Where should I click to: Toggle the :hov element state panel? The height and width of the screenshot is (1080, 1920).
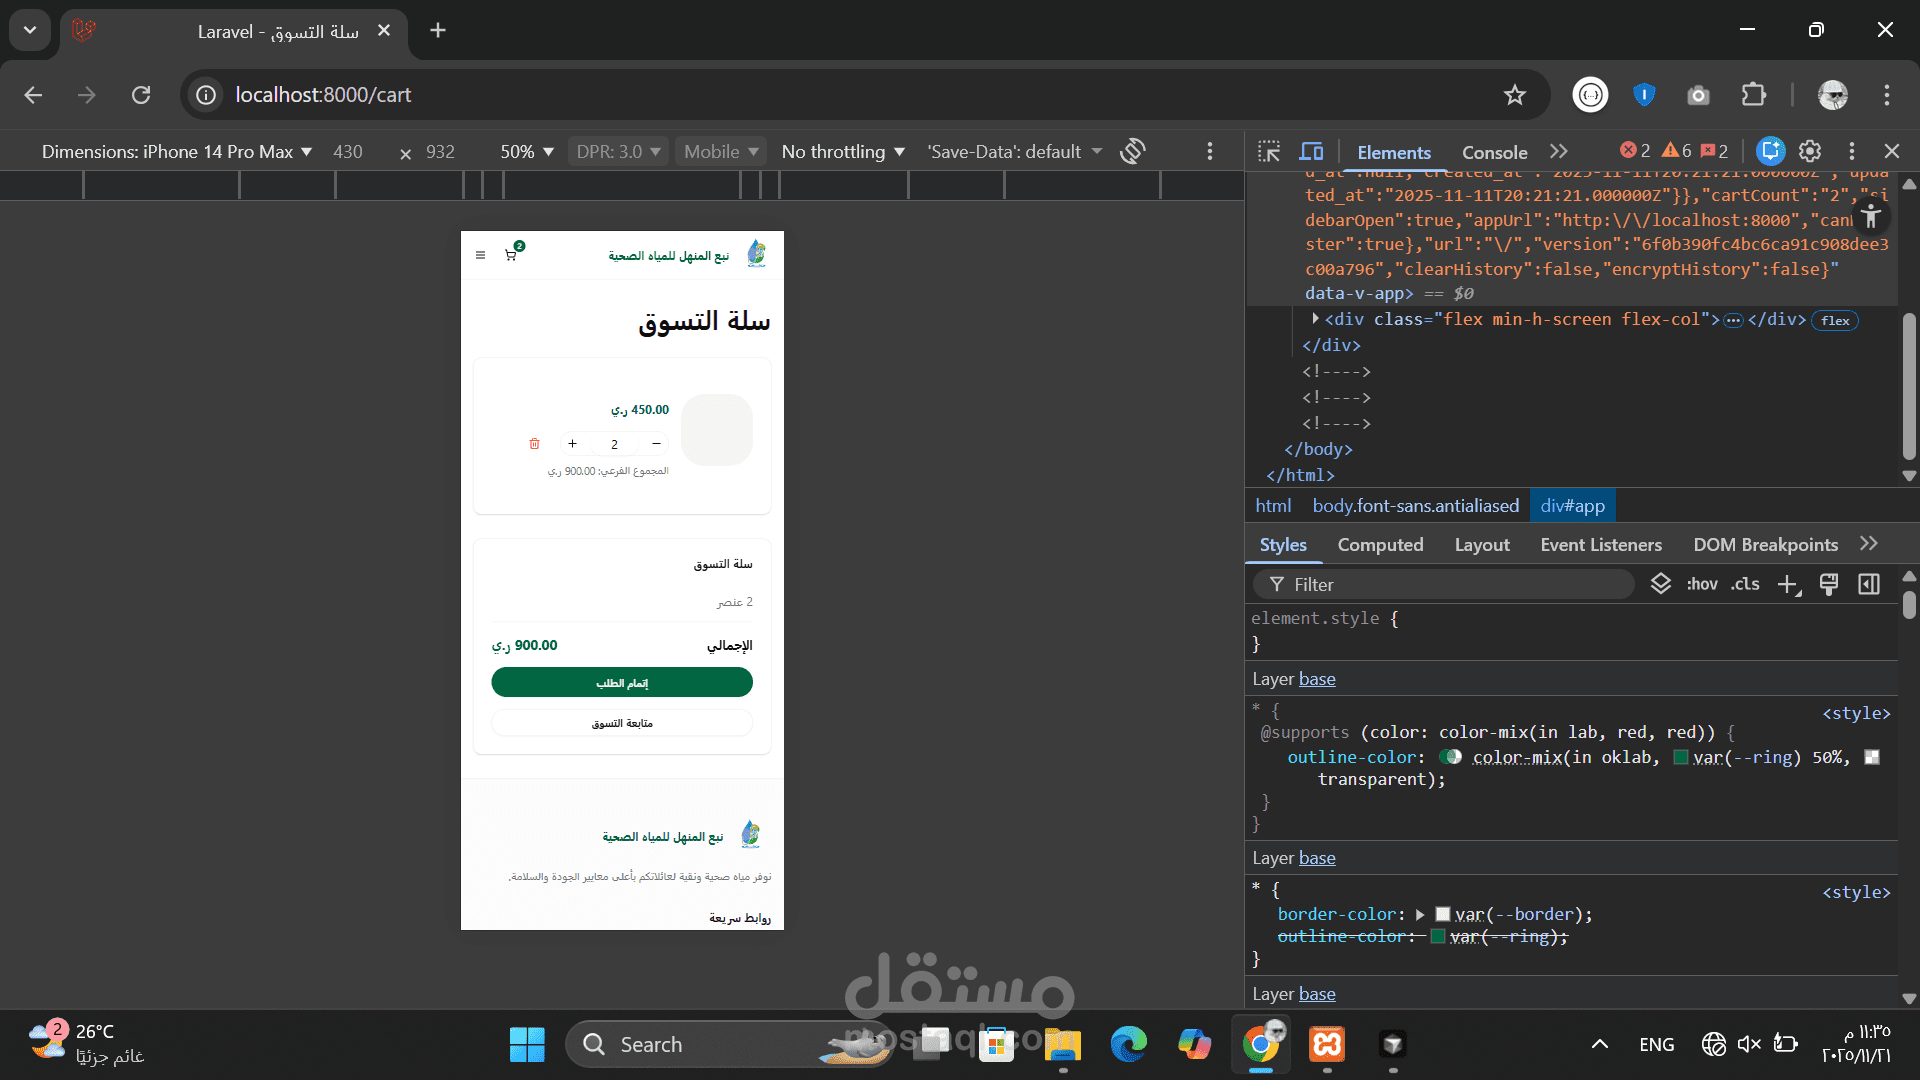(1701, 584)
